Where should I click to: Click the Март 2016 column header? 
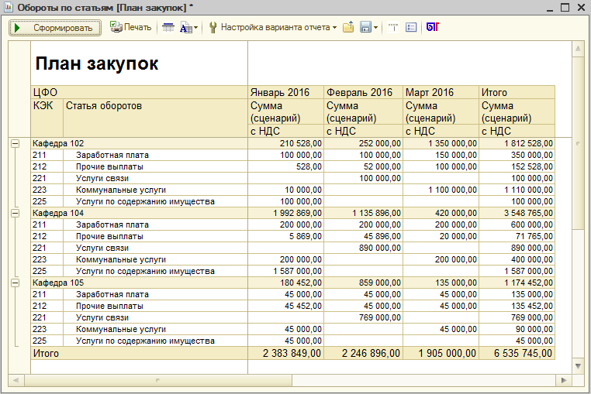pos(441,92)
